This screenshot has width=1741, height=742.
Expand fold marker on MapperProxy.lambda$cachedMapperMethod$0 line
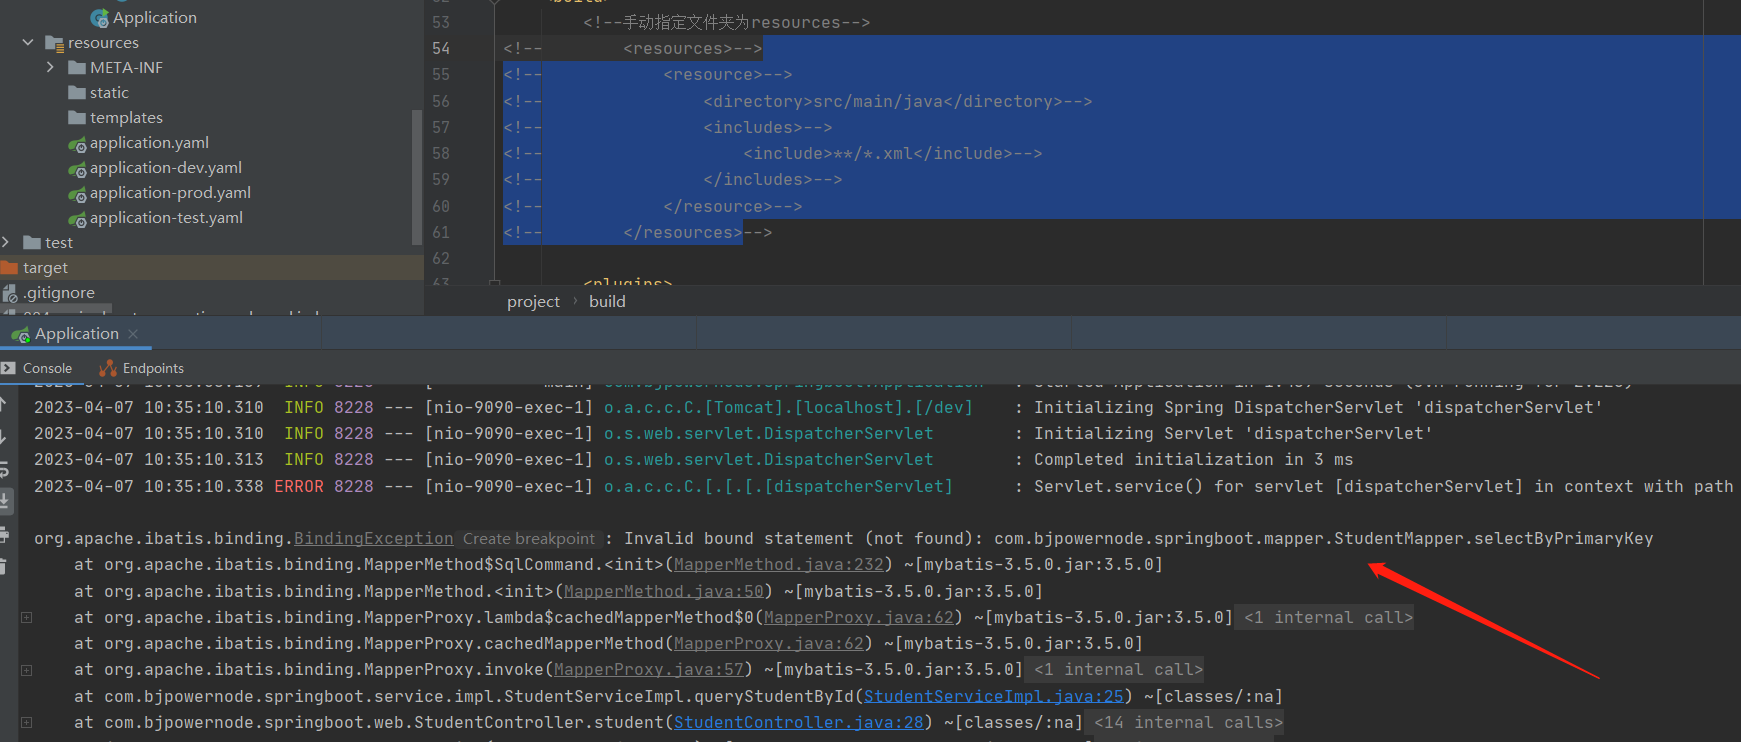(x=27, y=618)
